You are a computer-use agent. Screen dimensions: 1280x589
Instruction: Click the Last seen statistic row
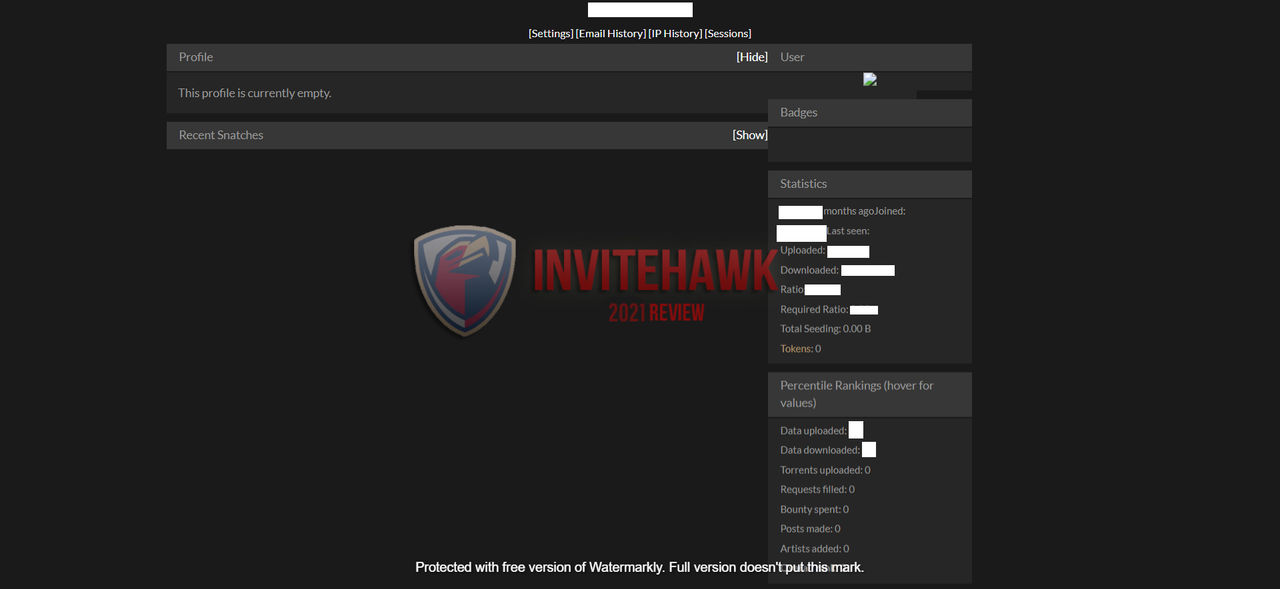823,231
